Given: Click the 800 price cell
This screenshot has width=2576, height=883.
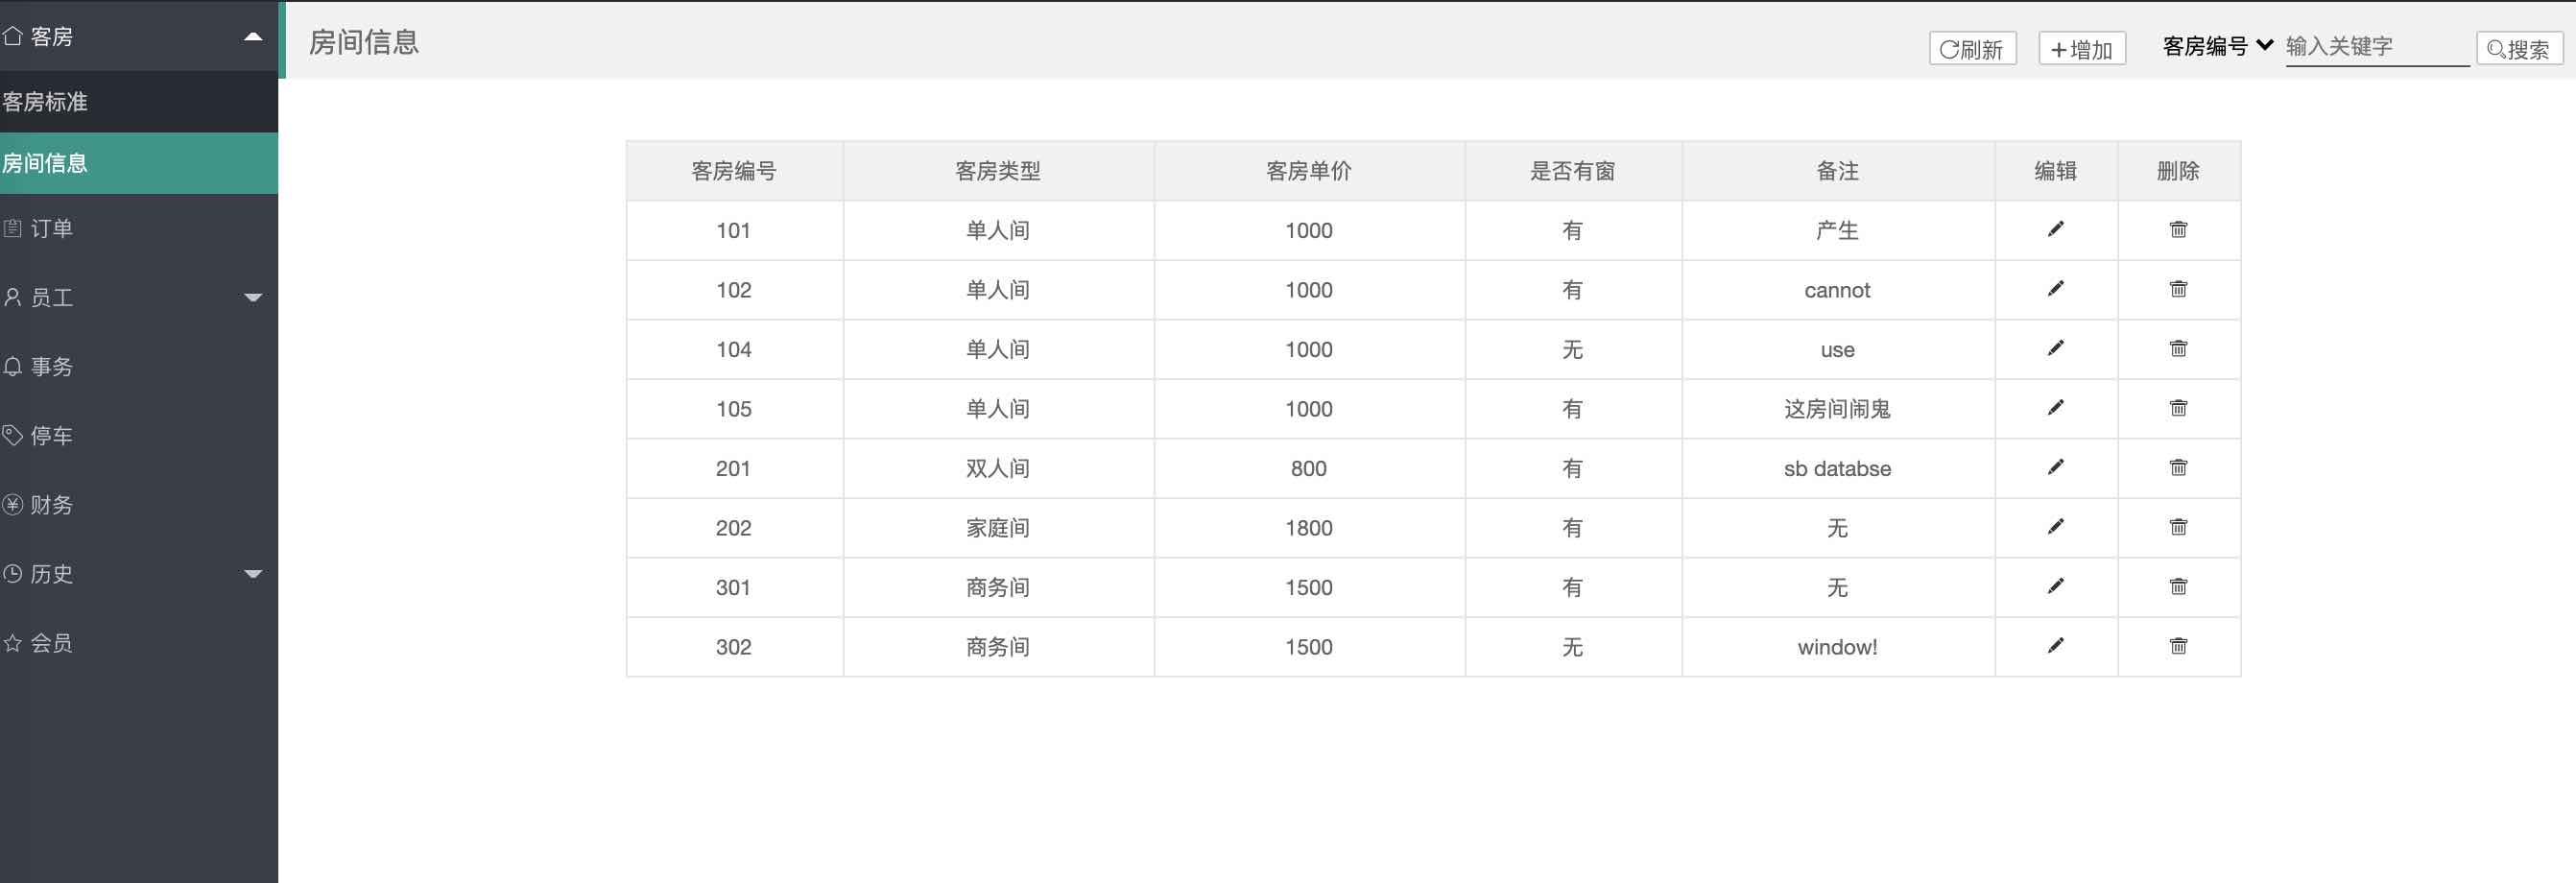Looking at the screenshot, I should coord(1309,468).
